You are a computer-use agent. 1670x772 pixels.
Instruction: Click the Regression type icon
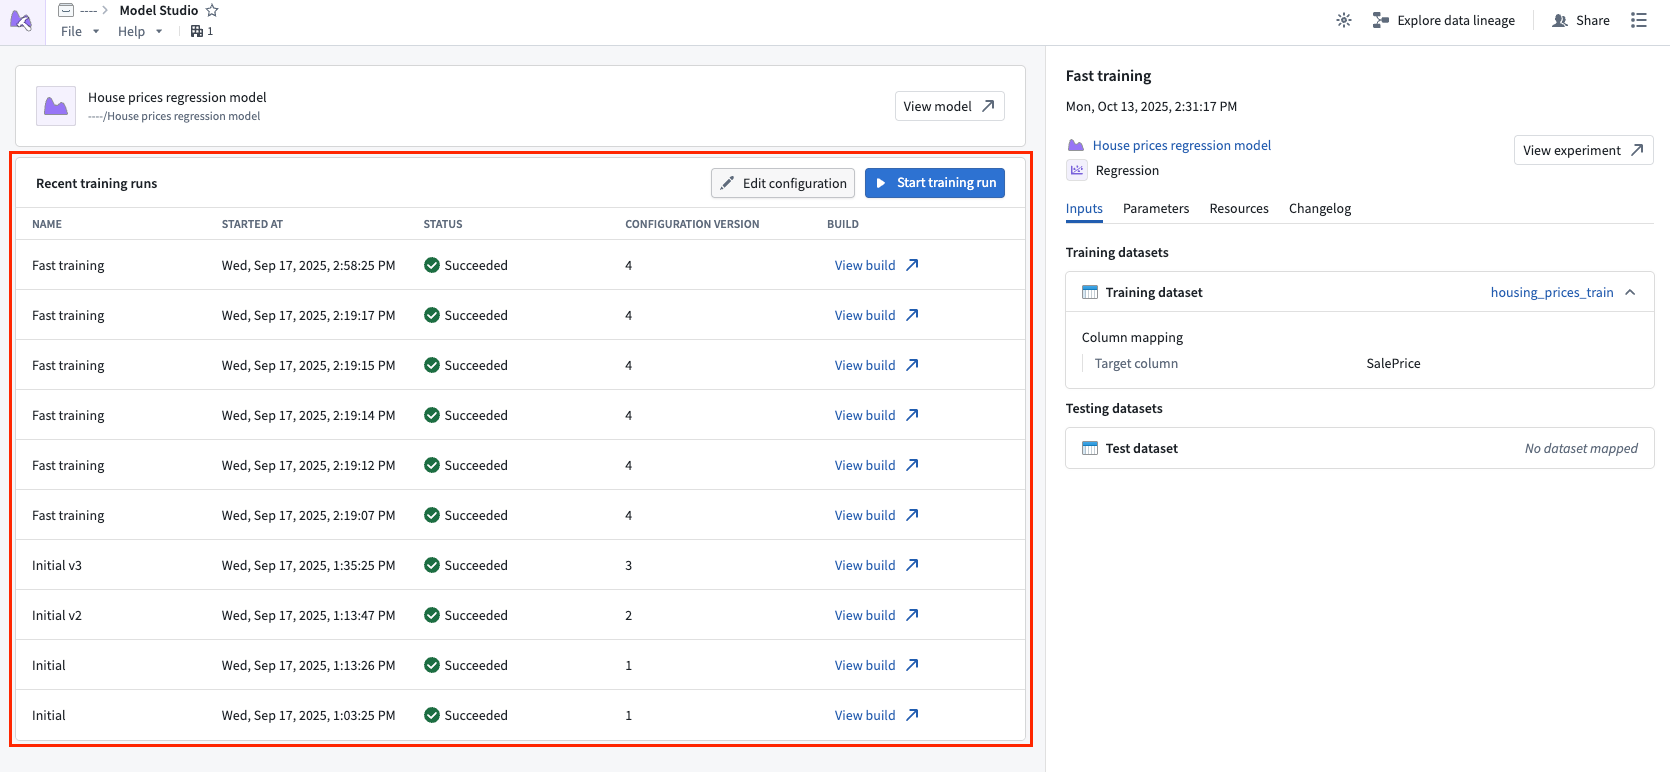pos(1077,170)
